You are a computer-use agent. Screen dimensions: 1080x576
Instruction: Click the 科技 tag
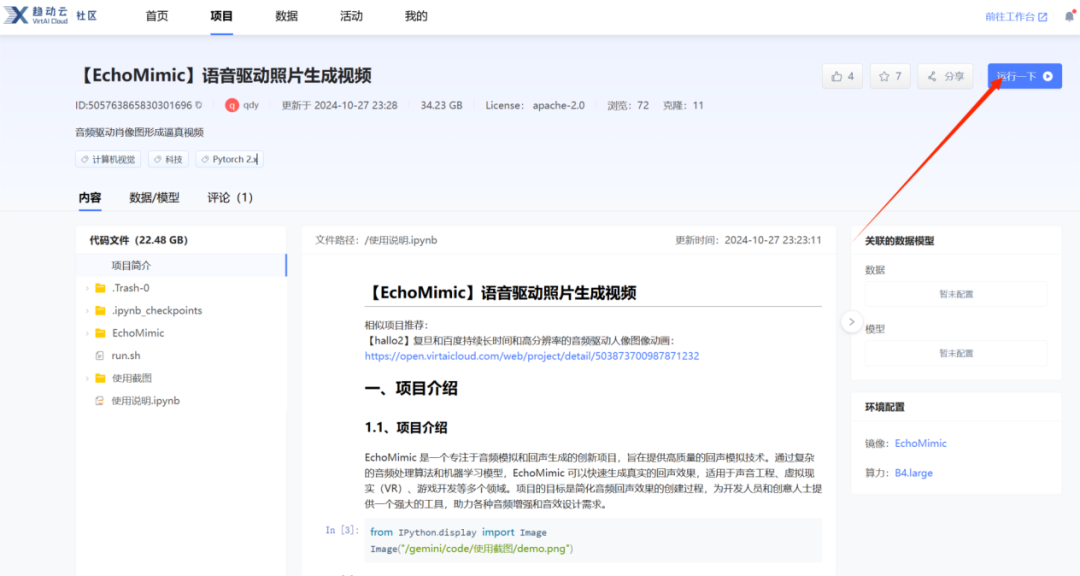[x=168, y=159]
